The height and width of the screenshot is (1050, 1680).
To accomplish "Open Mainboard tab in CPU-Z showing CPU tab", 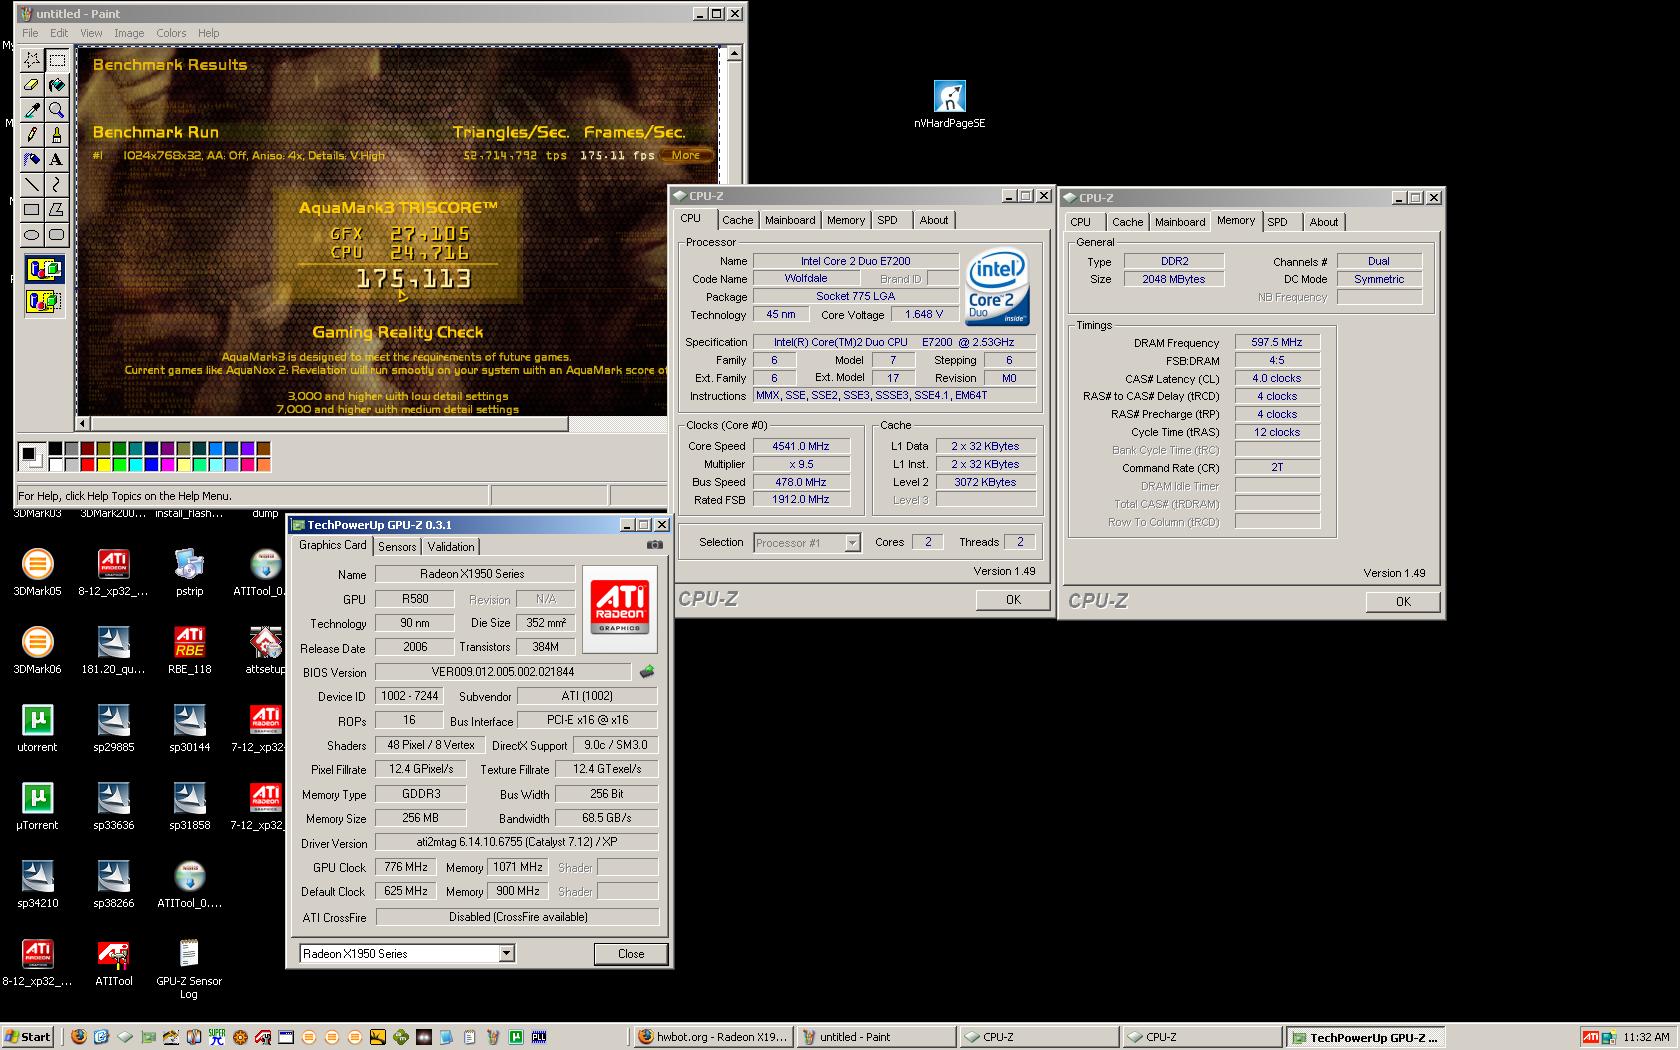I will (x=790, y=220).
